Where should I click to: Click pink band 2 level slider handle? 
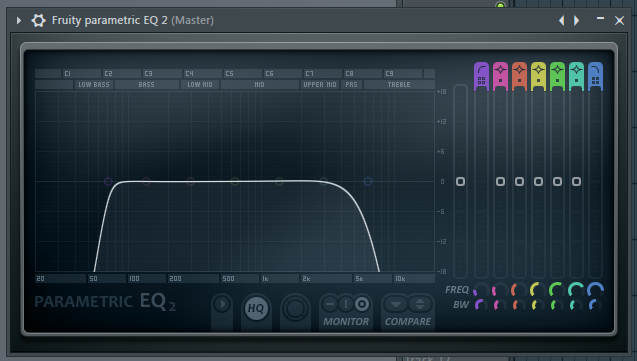500,182
